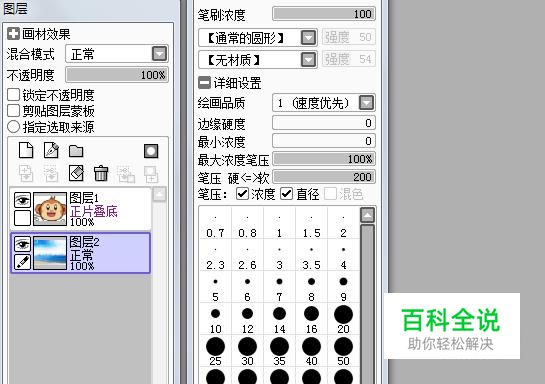Click the 最大浓度笔压 slider

coord(324,159)
